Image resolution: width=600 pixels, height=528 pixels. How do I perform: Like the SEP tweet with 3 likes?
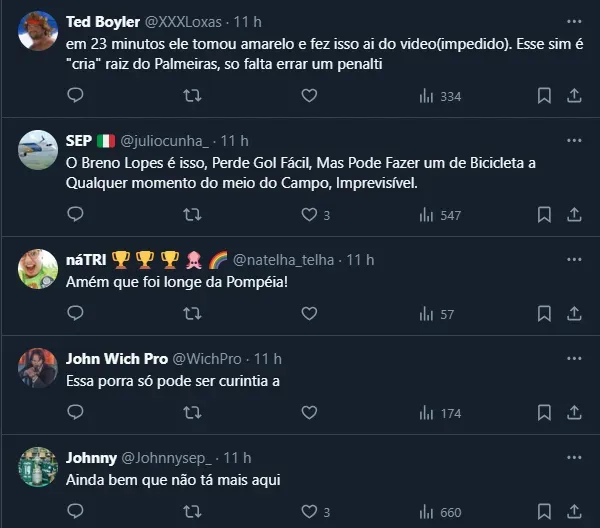(x=310, y=215)
